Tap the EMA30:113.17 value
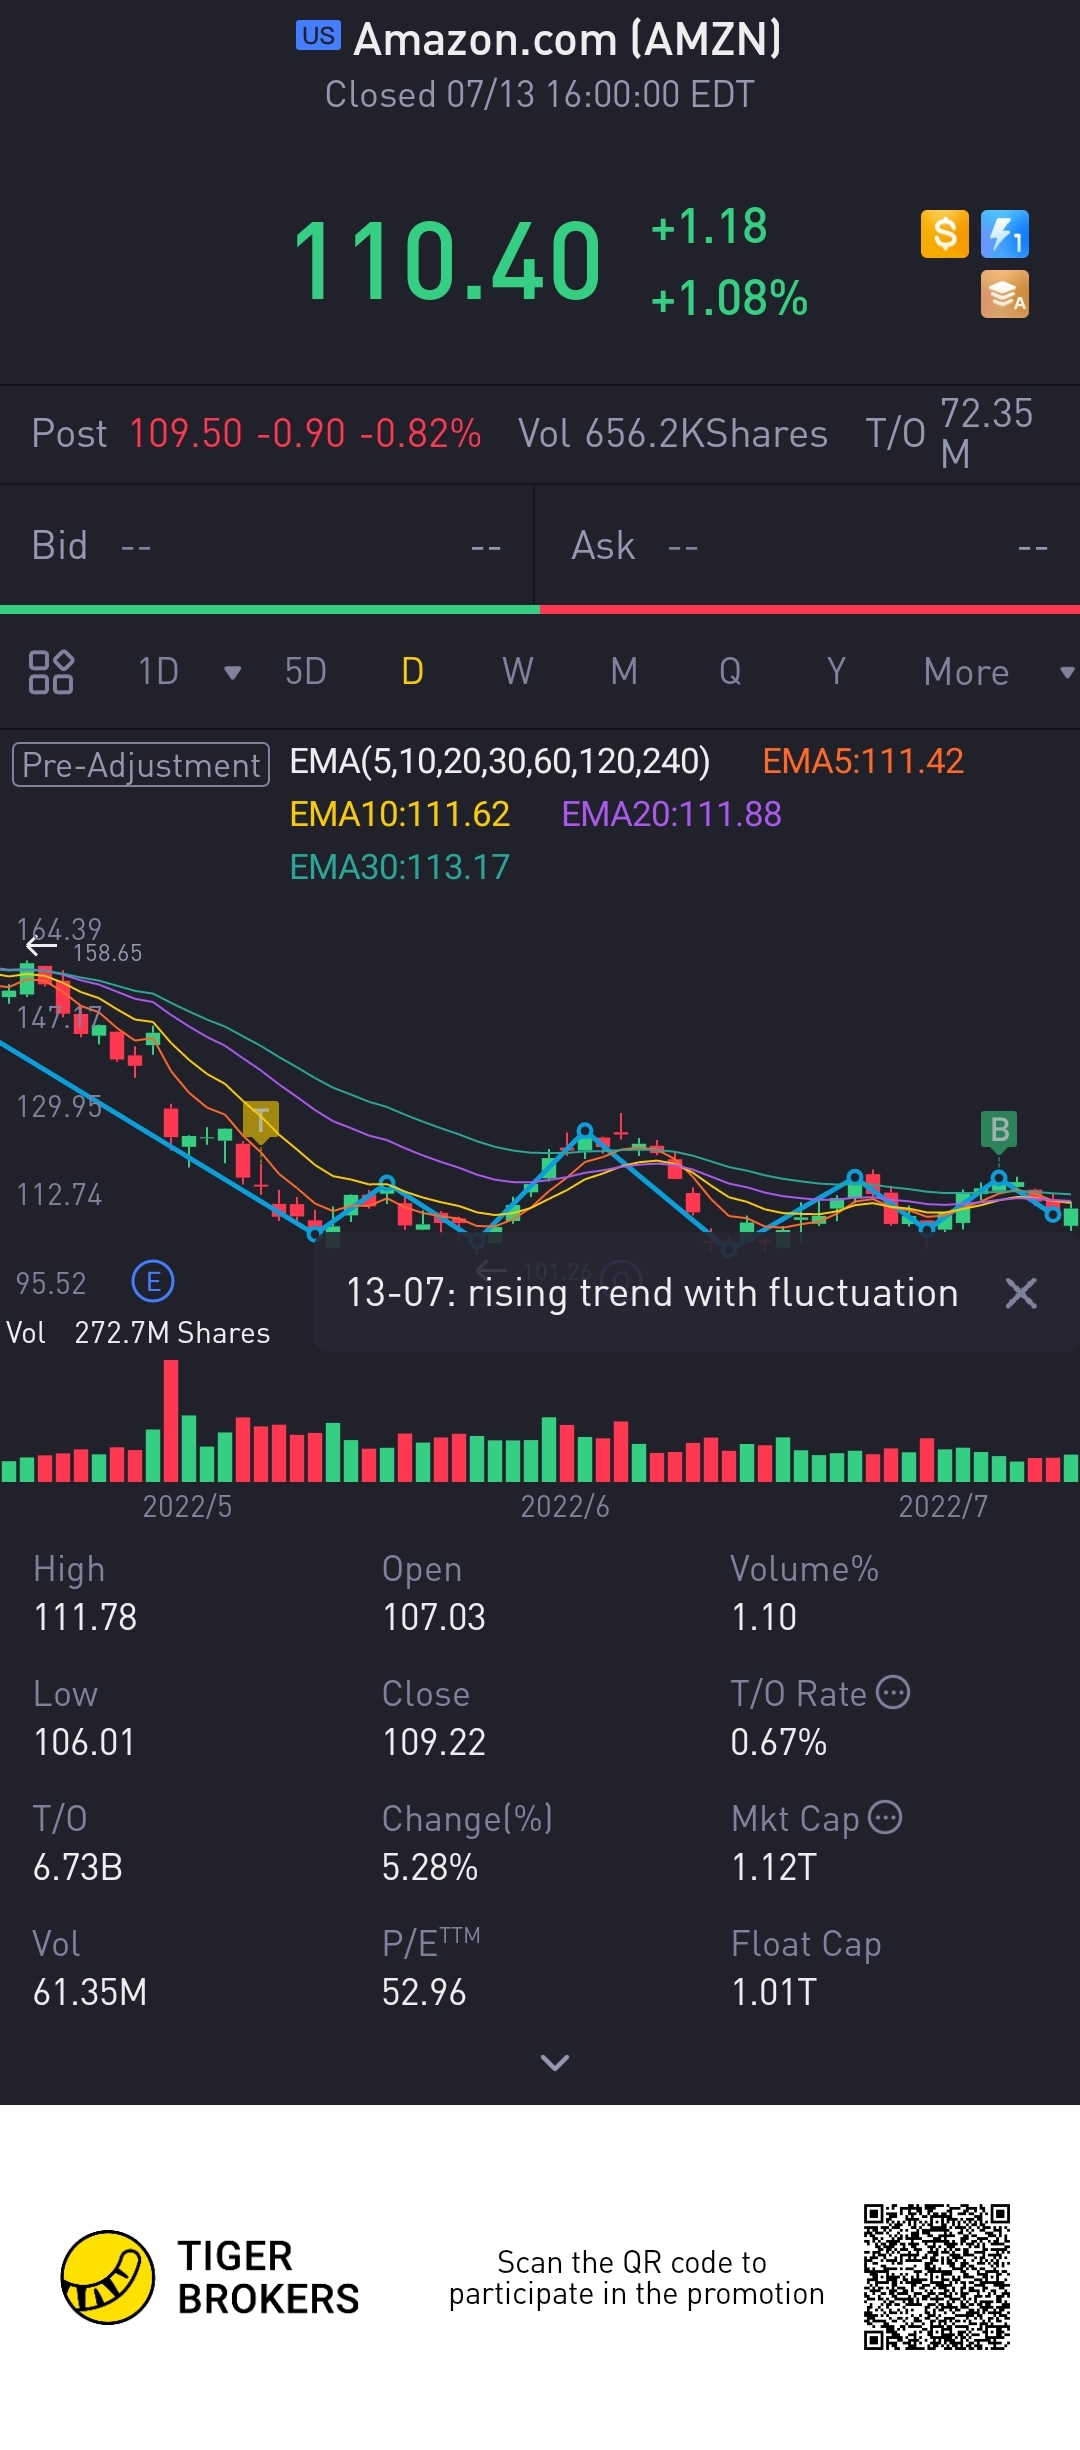Screen dimensions: 1080x2450 400,868
